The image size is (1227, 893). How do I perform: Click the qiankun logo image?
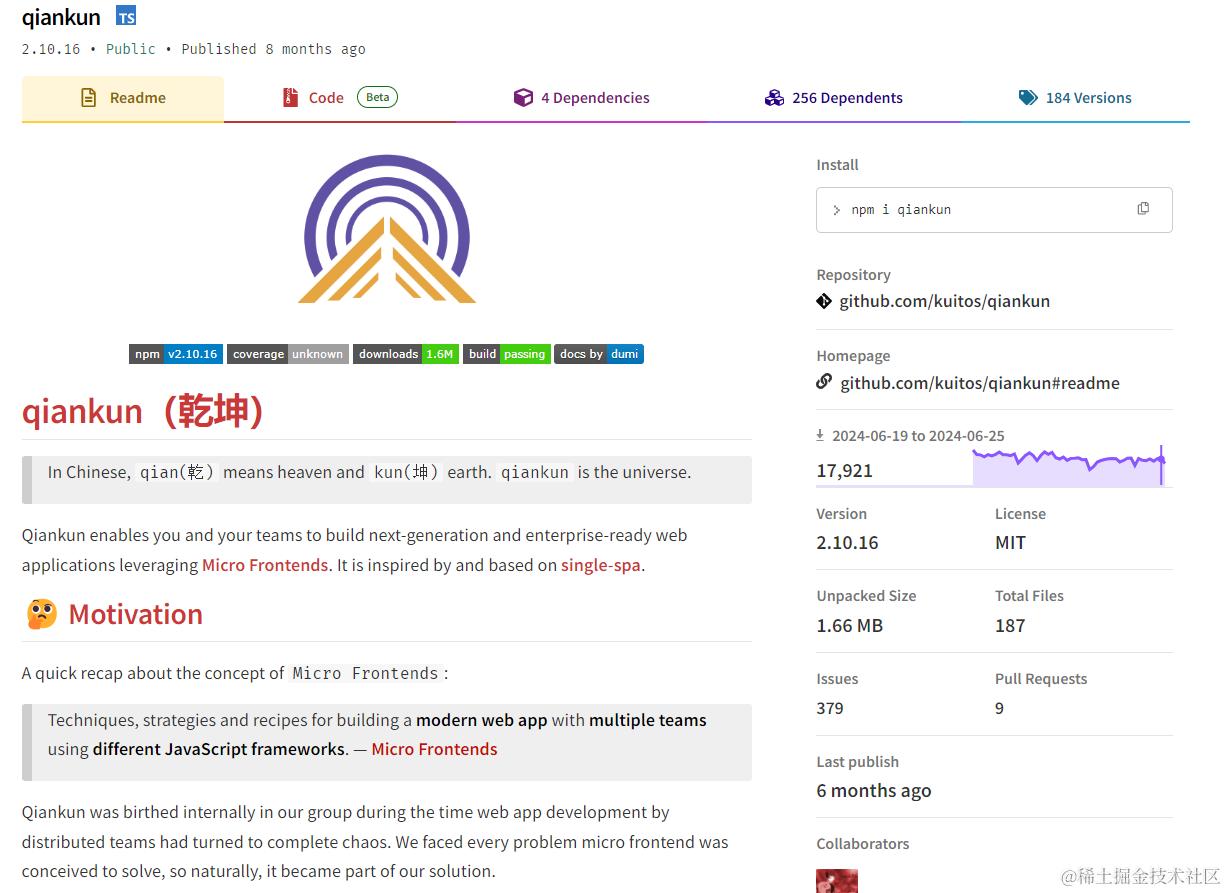click(387, 230)
